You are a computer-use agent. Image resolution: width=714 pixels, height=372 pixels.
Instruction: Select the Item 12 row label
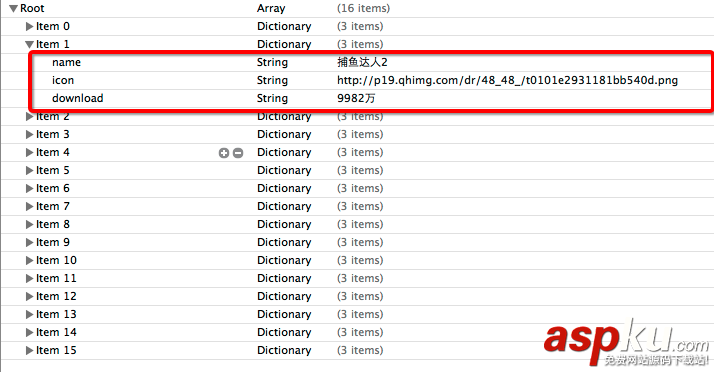(x=56, y=296)
